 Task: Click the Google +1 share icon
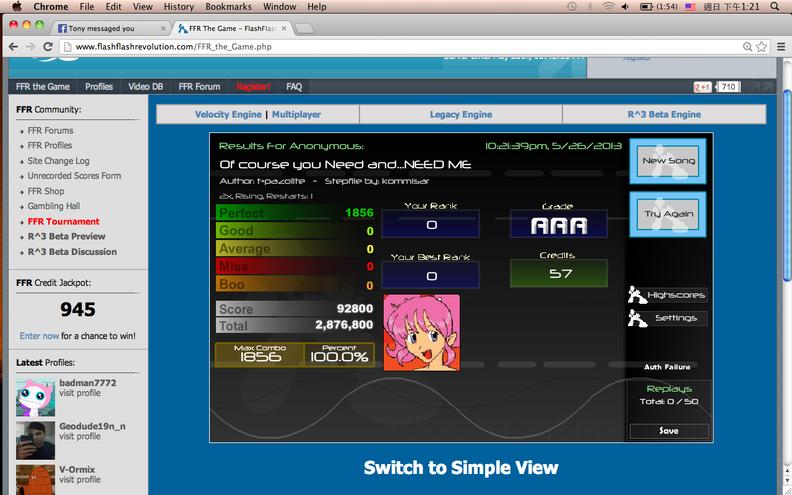pos(703,87)
